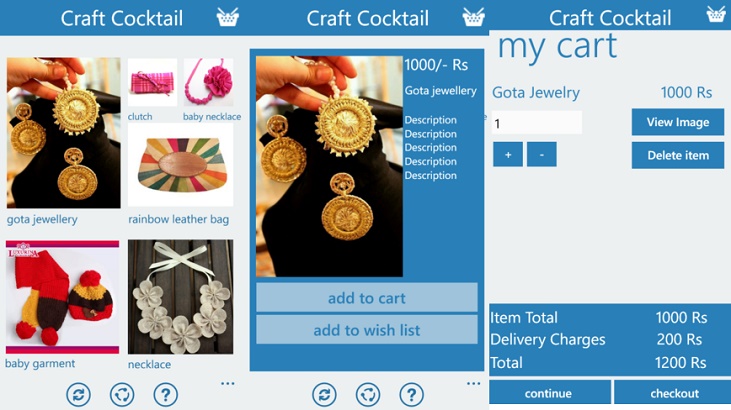Decrease quantity with minus button

point(541,154)
